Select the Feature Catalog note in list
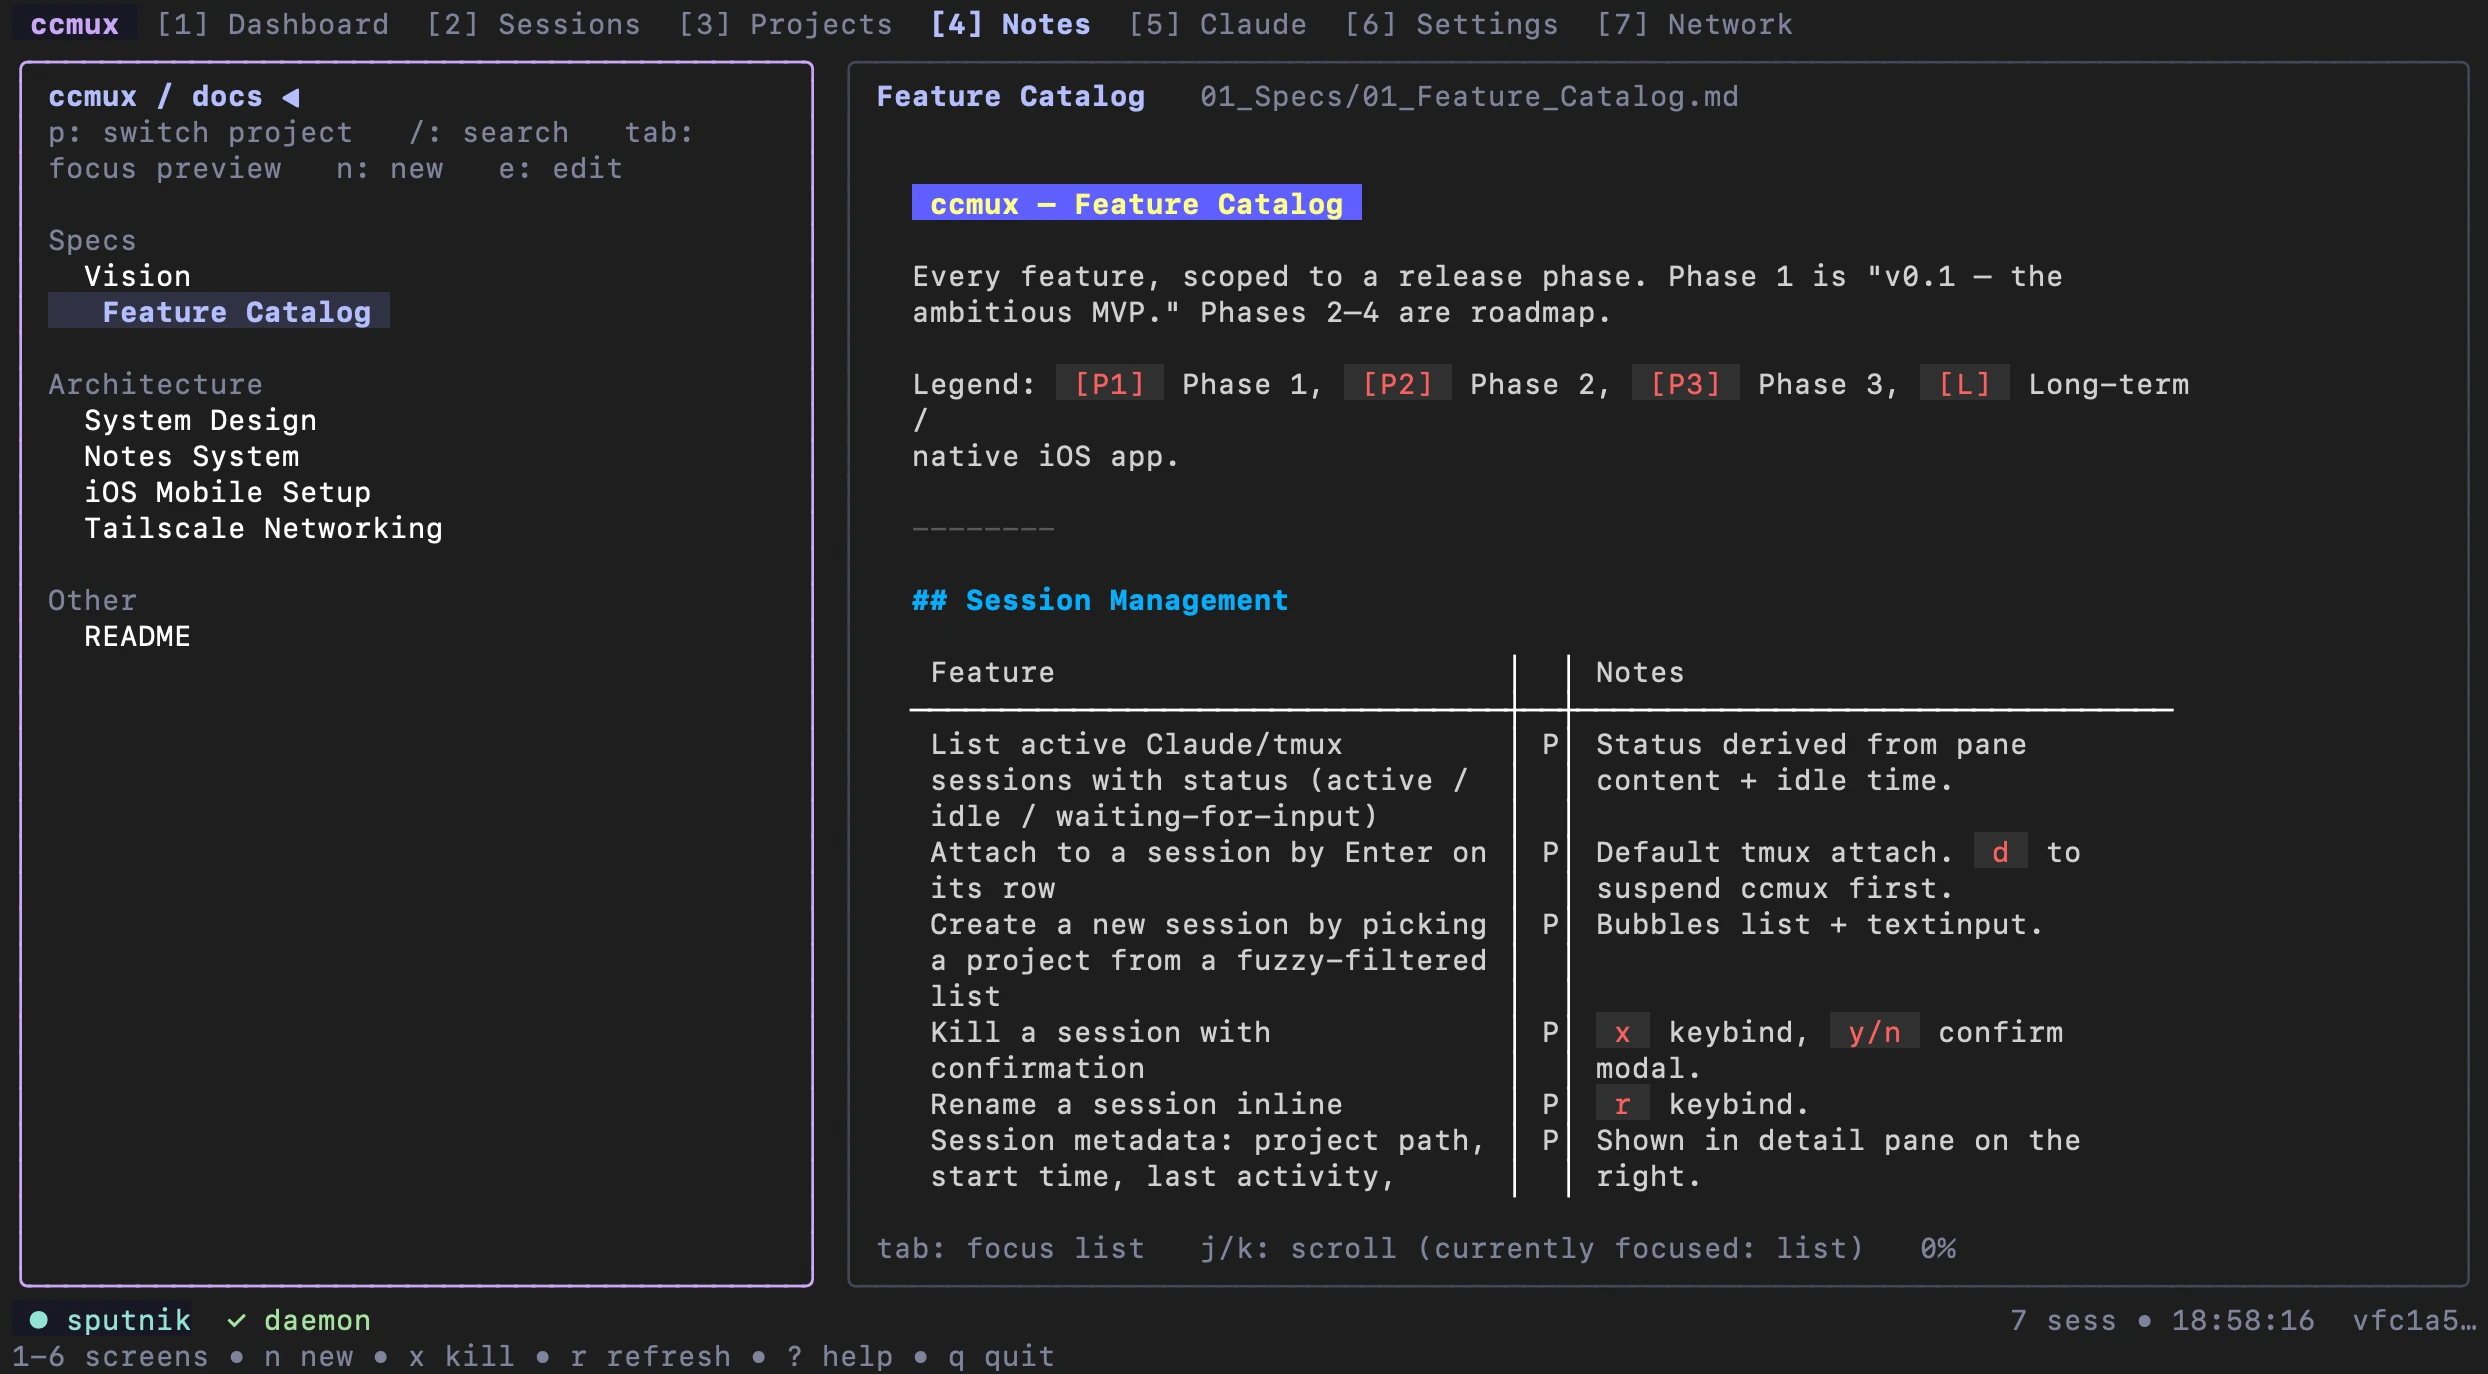The width and height of the screenshot is (2488, 1374). pyautogui.click(x=219, y=312)
